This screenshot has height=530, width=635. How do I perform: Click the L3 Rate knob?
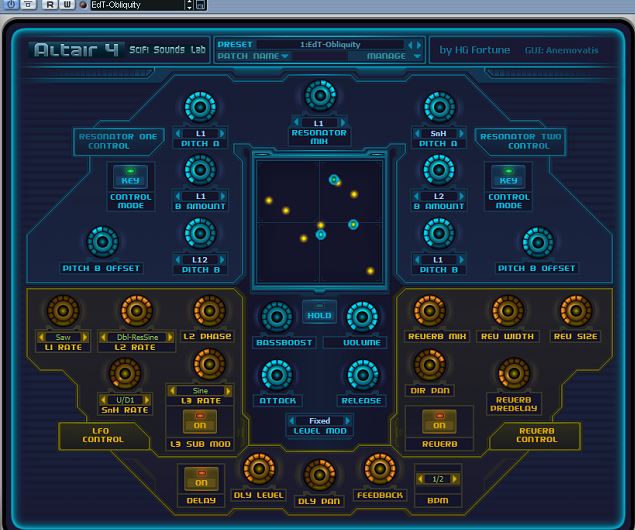tap(209, 364)
